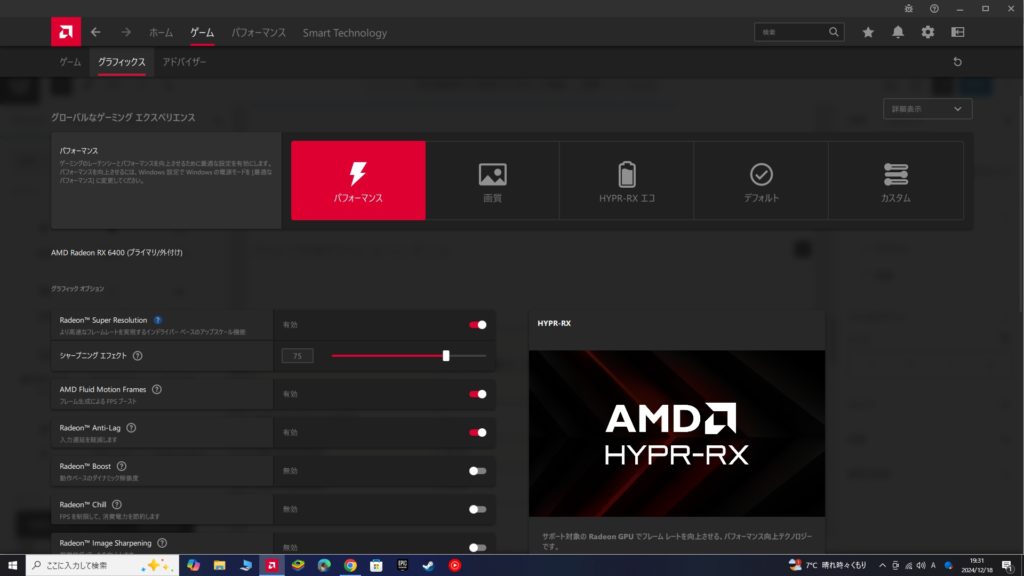Click the 検索 search field
Screen dimensions: 1024x576
[792, 32]
